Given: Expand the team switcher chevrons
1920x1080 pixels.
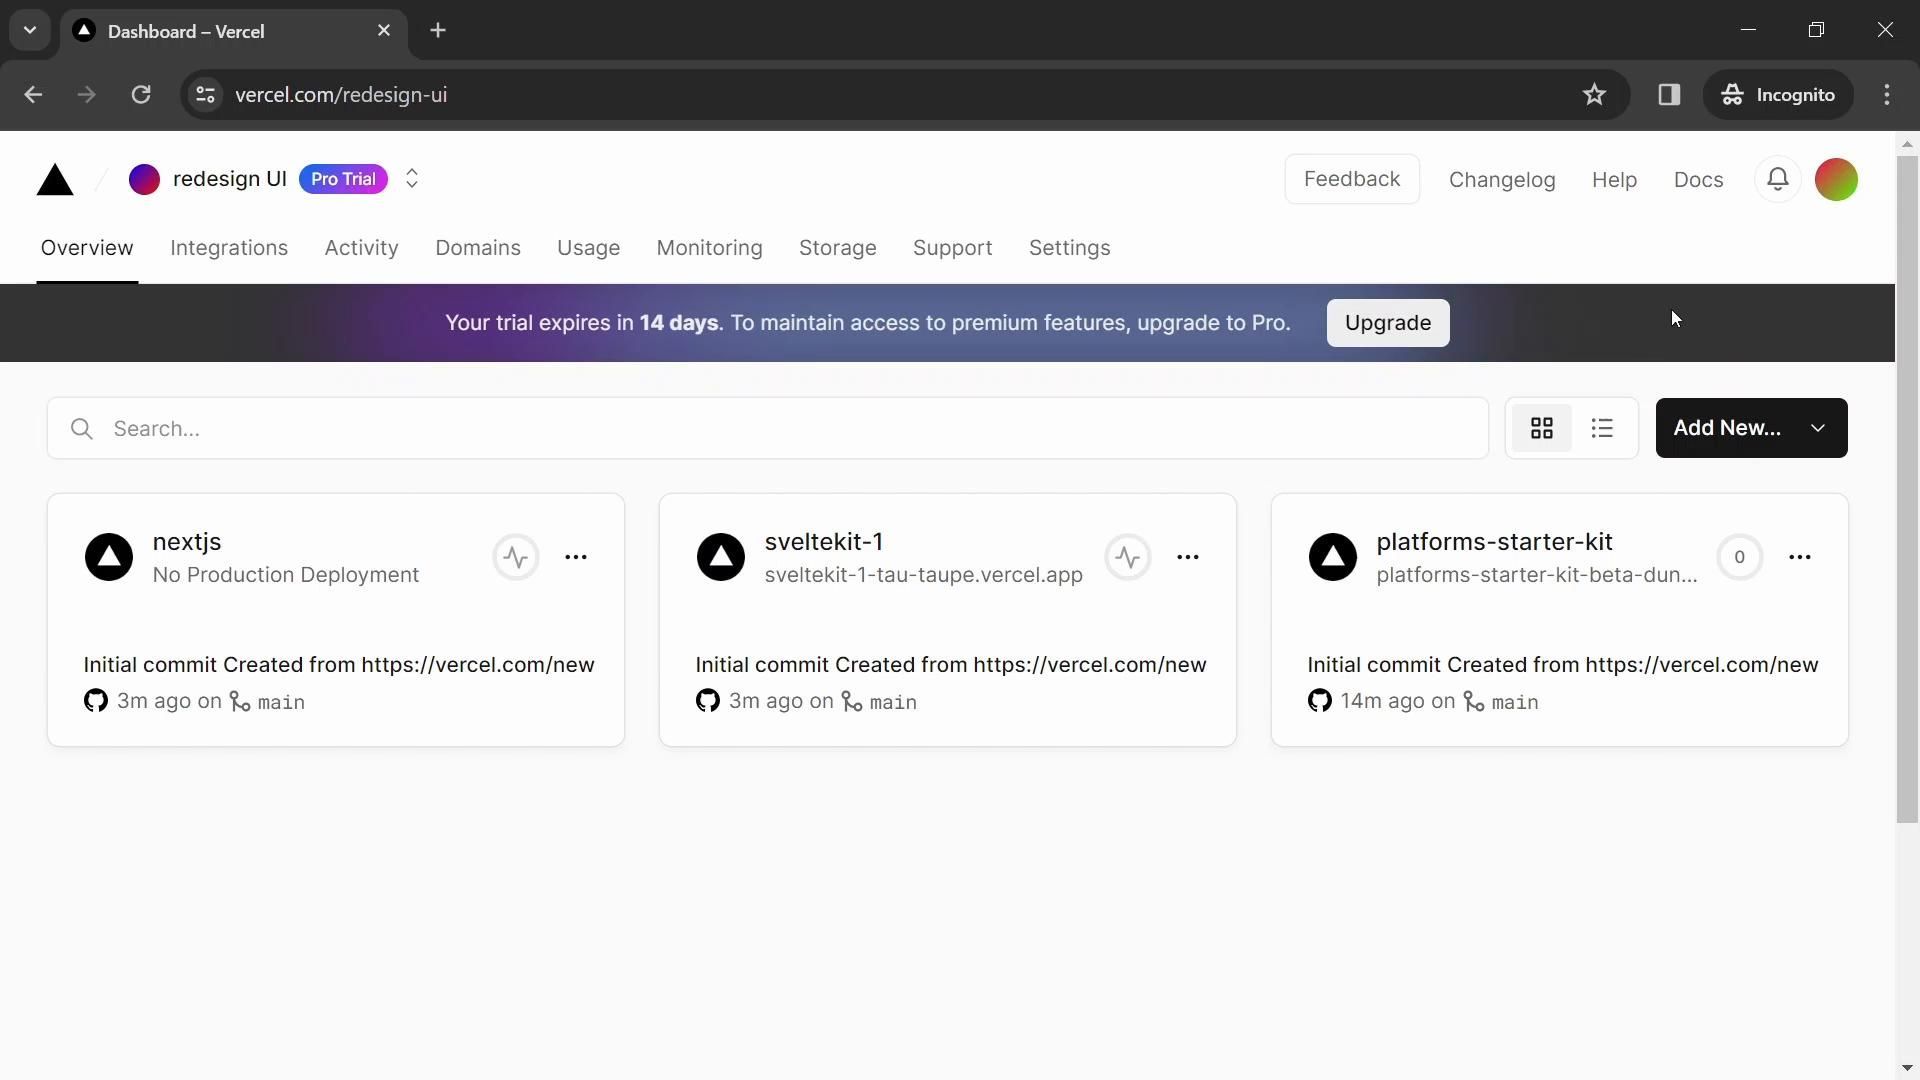Looking at the screenshot, I should point(411,179).
